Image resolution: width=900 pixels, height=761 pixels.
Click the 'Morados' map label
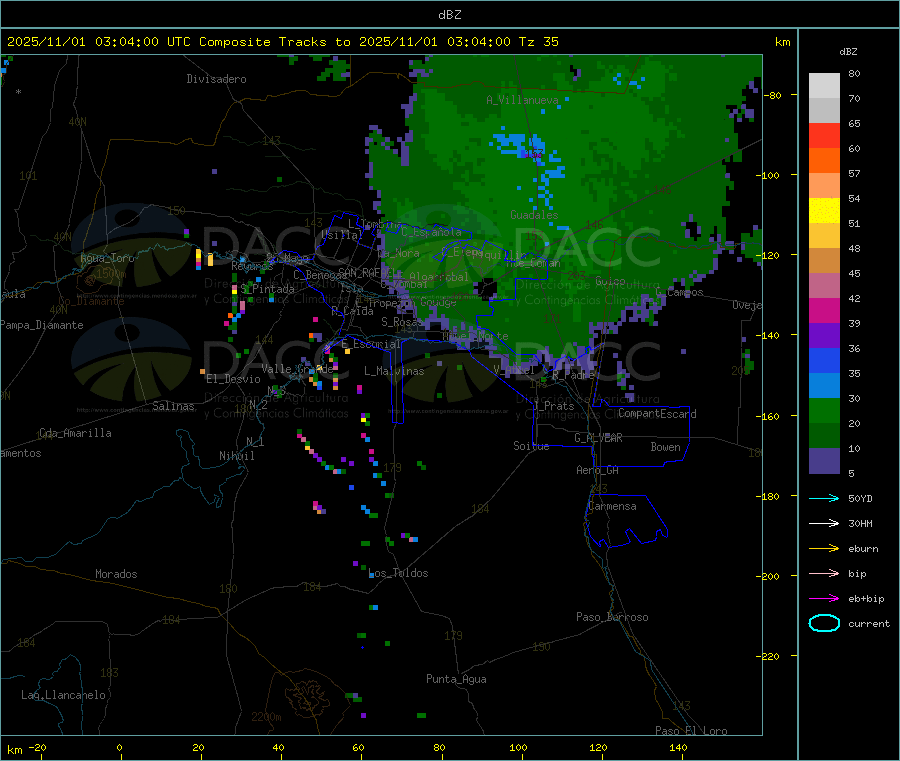coord(116,574)
